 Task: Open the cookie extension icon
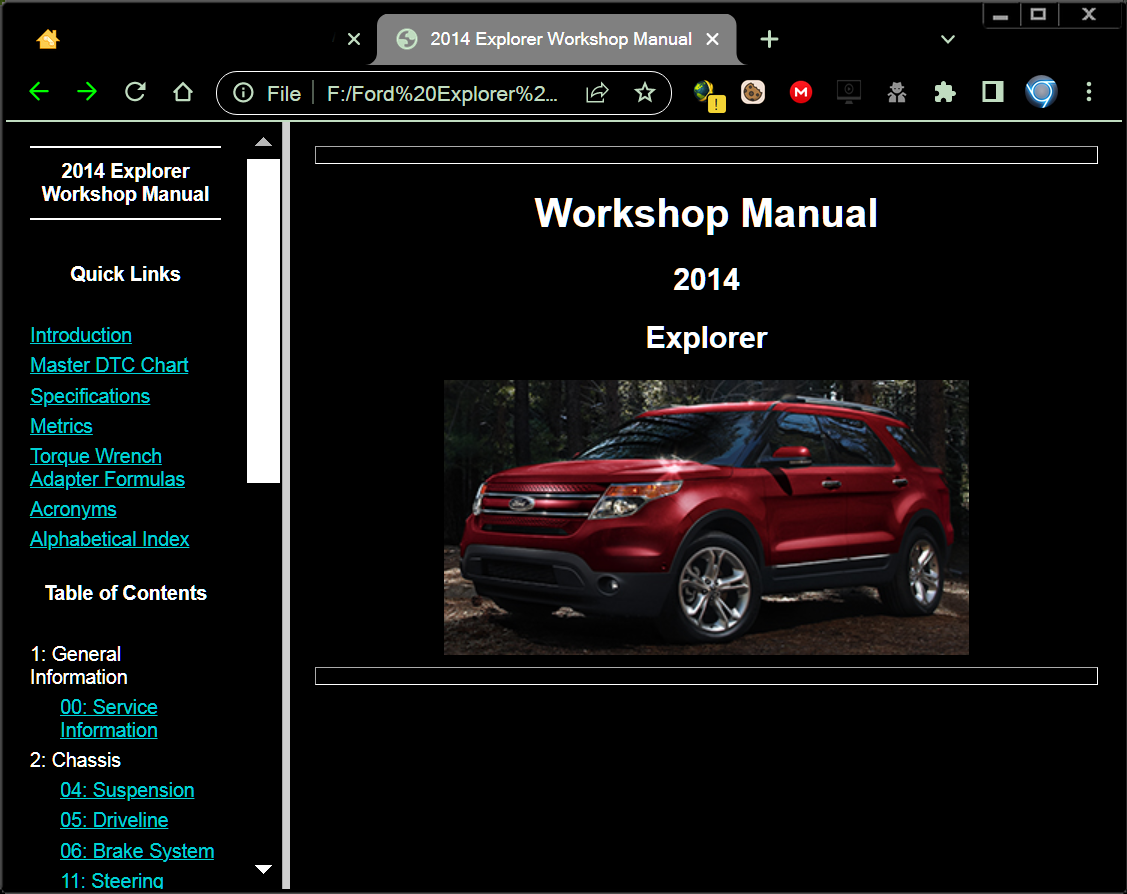[x=753, y=92]
